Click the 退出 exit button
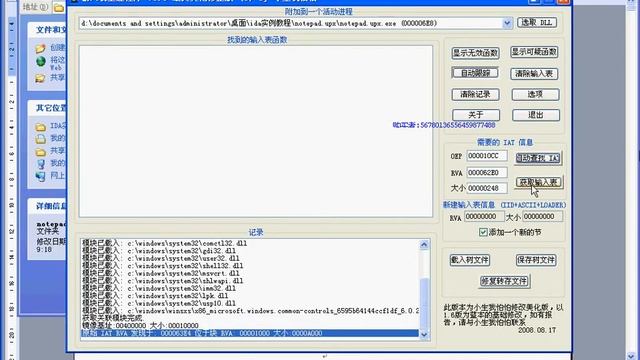 pyautogui.click(x=536, y=115)
